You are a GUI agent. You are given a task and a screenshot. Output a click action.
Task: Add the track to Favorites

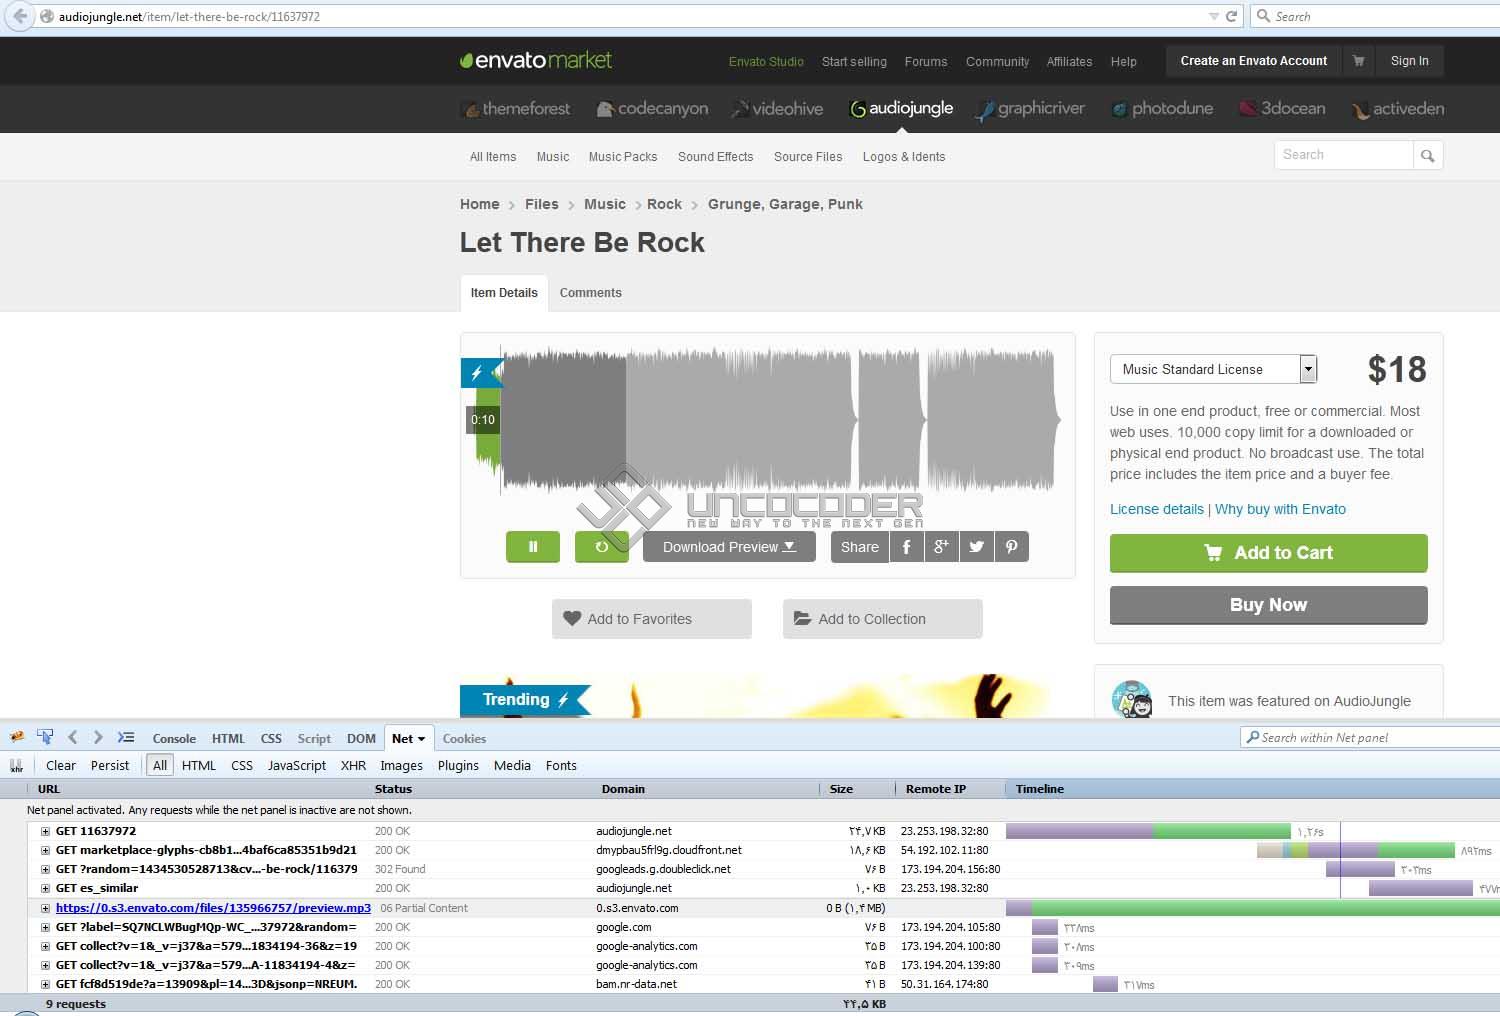[x=652, y=619]
